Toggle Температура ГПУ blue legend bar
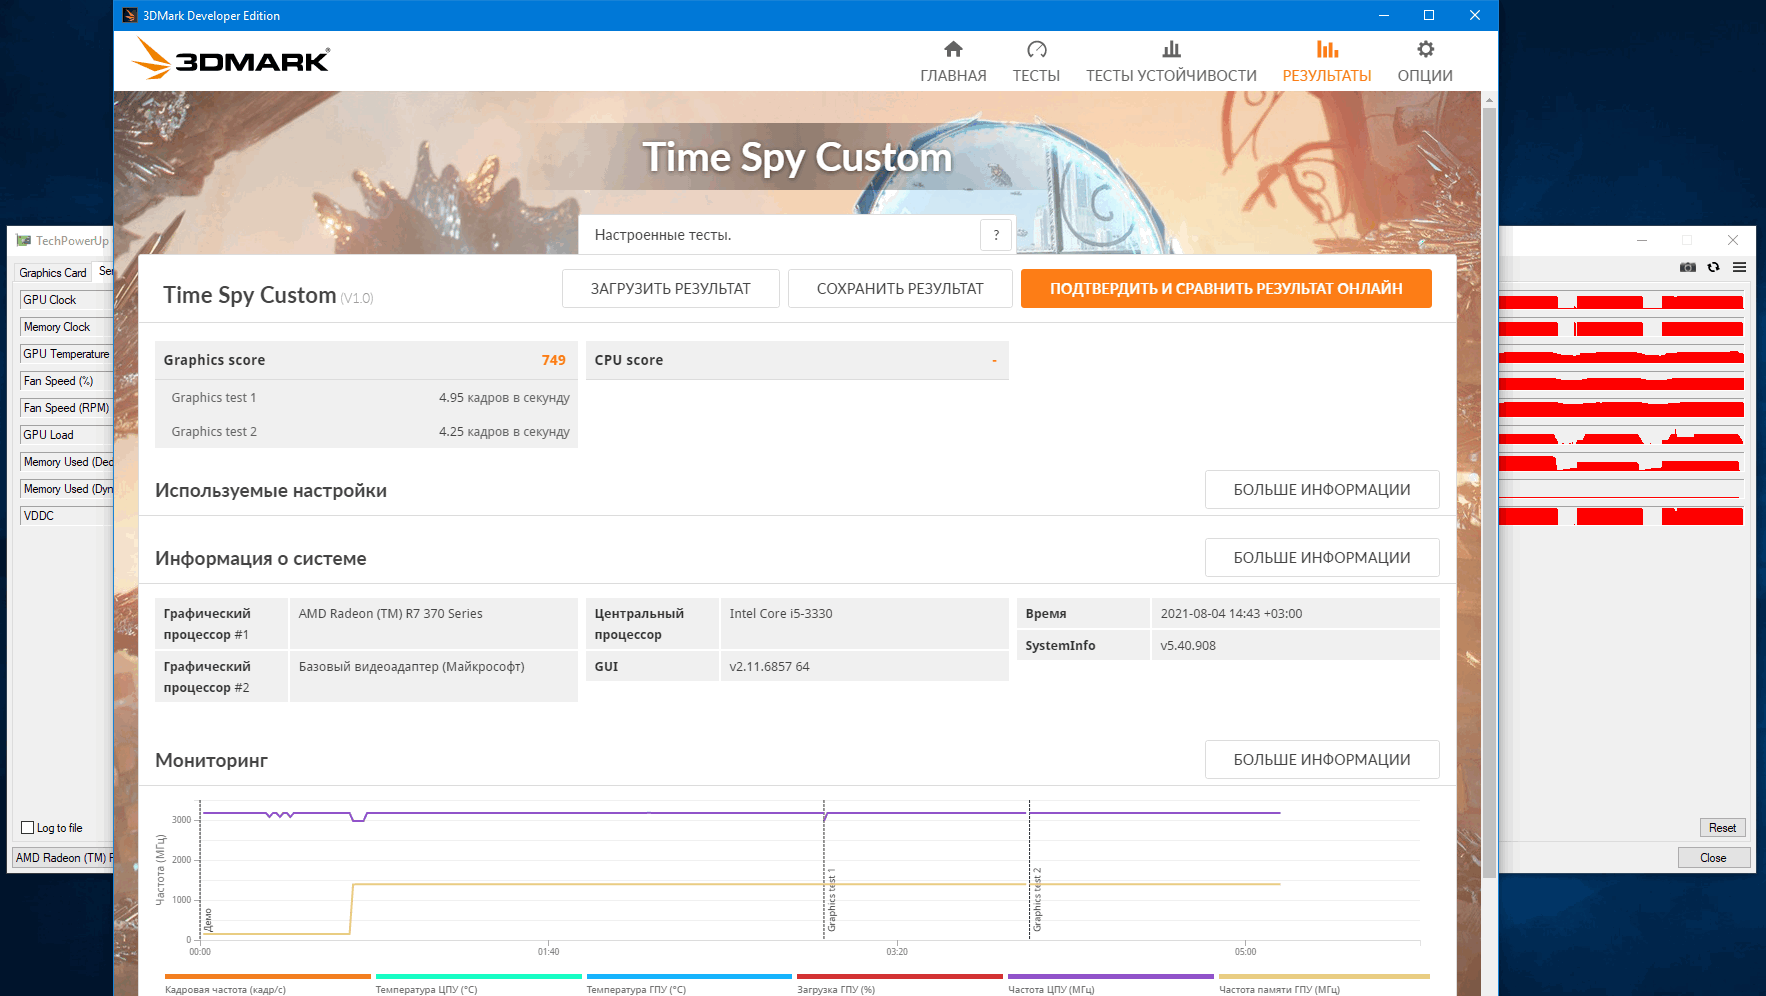This screenshot has width=1766, height=996. coord(689,977)
